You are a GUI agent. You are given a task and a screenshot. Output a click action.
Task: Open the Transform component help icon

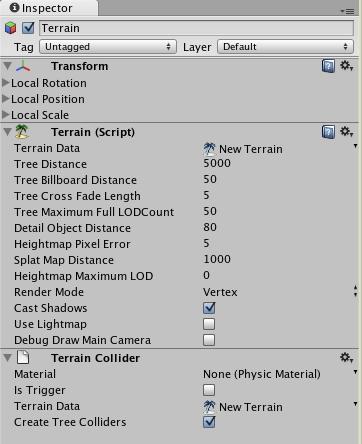click(328, 66)
